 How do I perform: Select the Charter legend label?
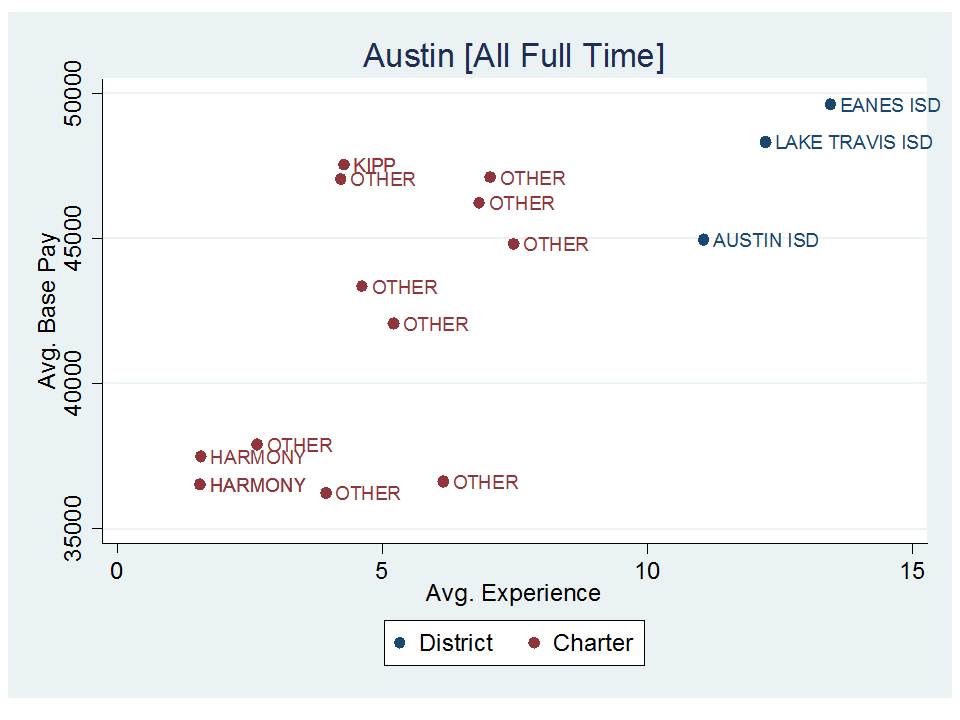pos(592,643)
